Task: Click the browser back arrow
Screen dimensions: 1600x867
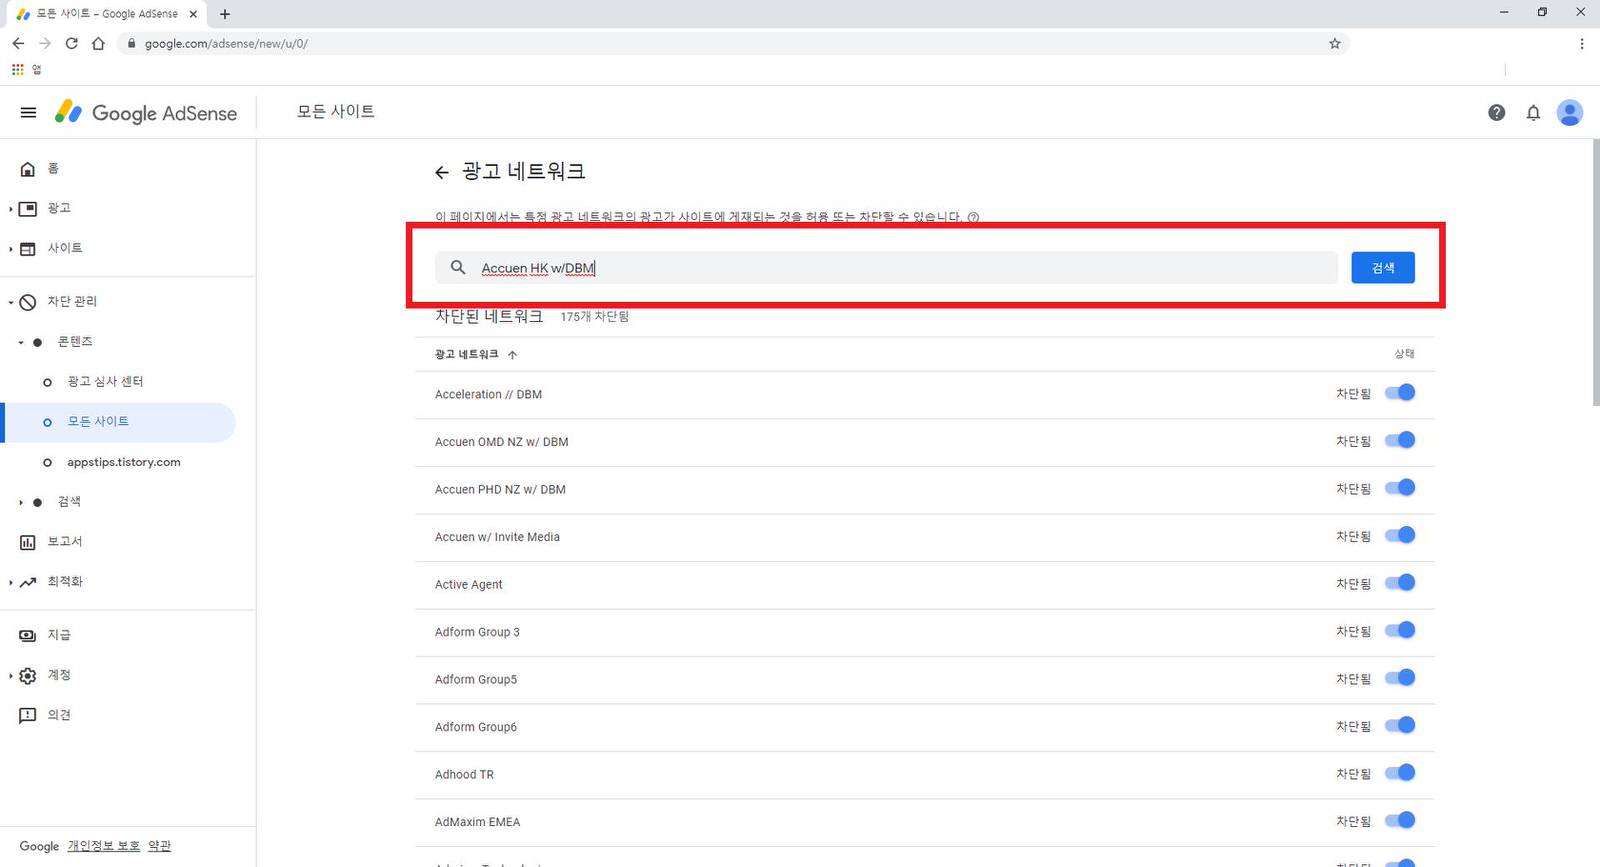Action: click(x=18, y=43)
